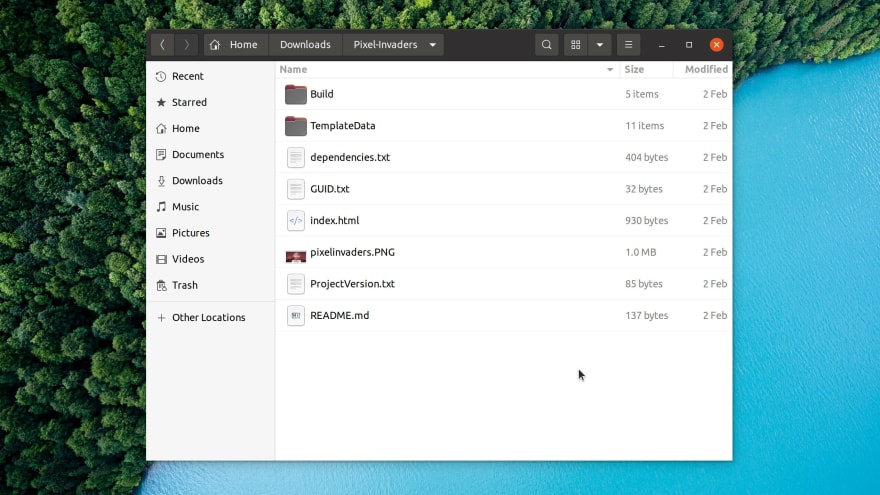Sort by the Name column header

tap(447, 70)
